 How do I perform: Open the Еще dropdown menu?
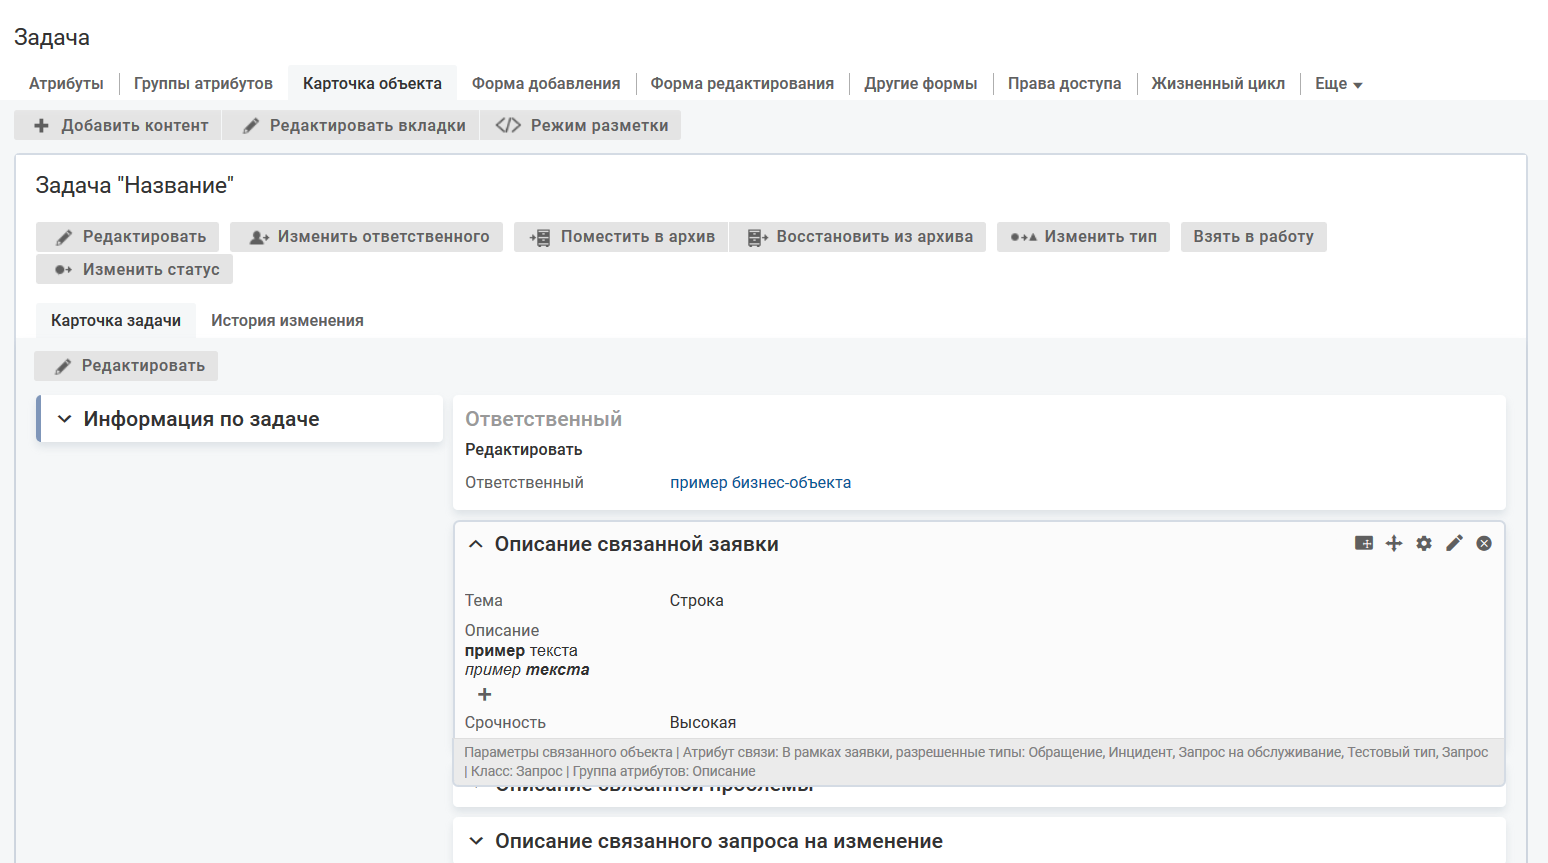[1338, 84]
